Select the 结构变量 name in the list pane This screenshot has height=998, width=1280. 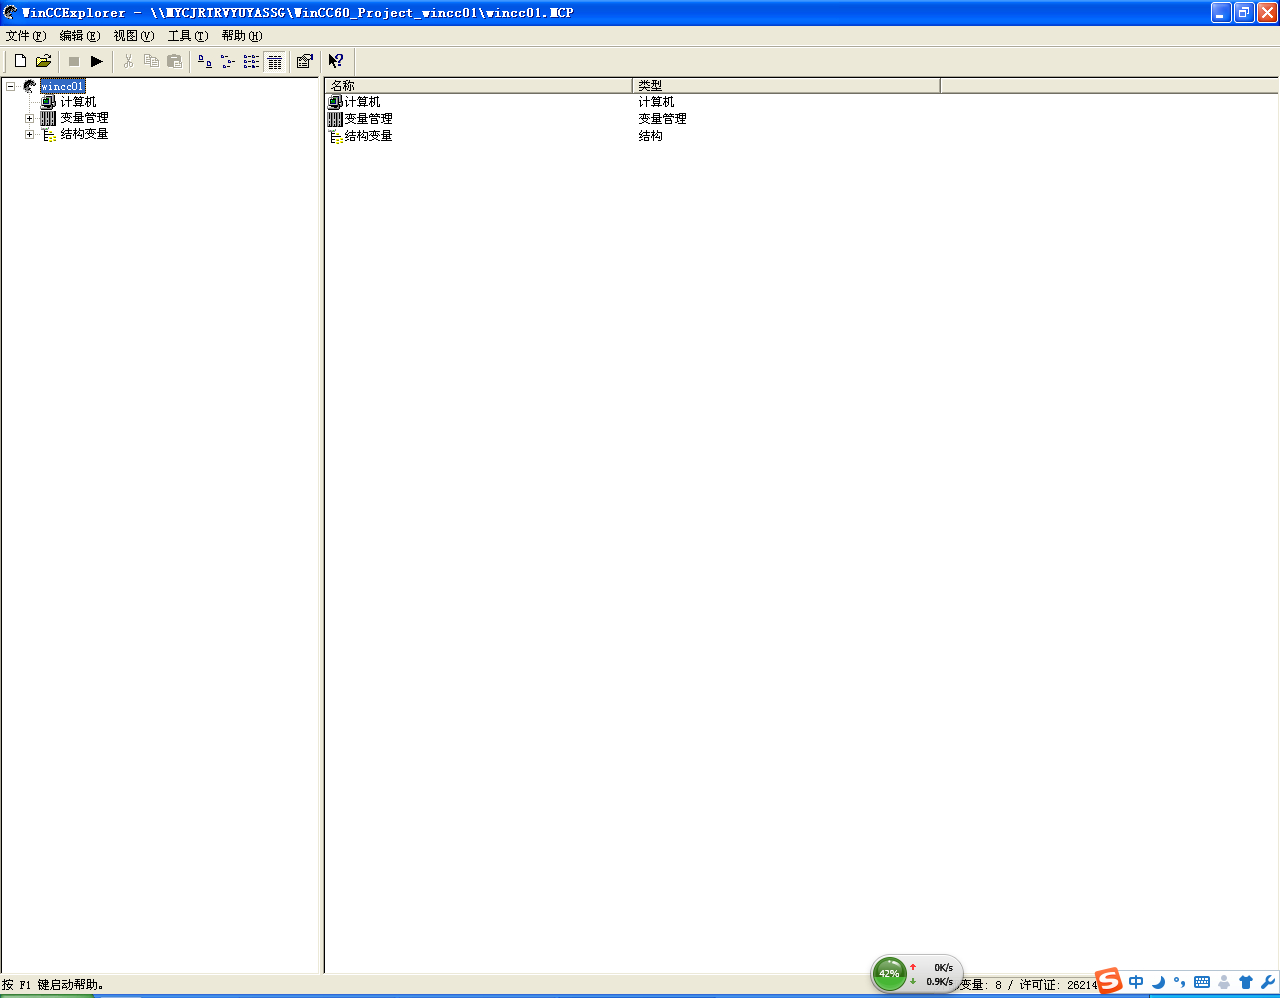point(369,136)
